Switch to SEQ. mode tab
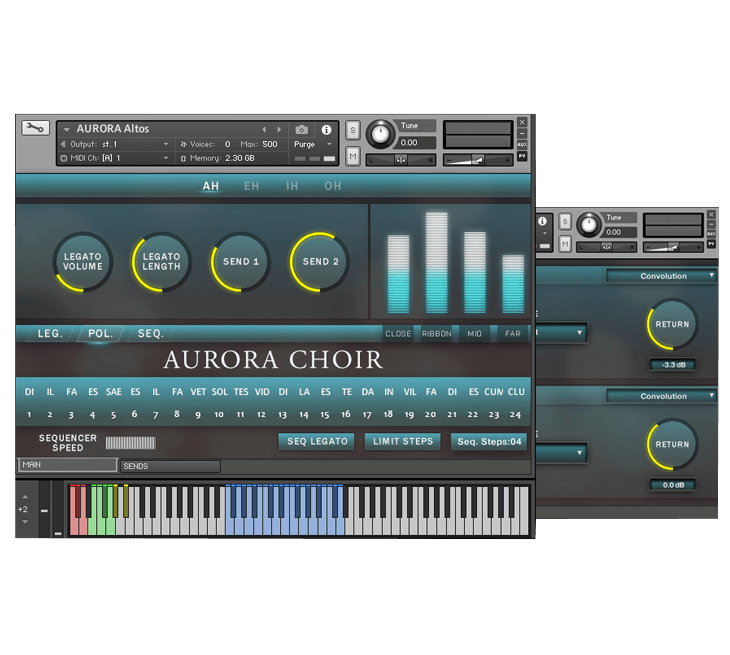The width and height of the screenshot is (730, 655). point(150,334)
